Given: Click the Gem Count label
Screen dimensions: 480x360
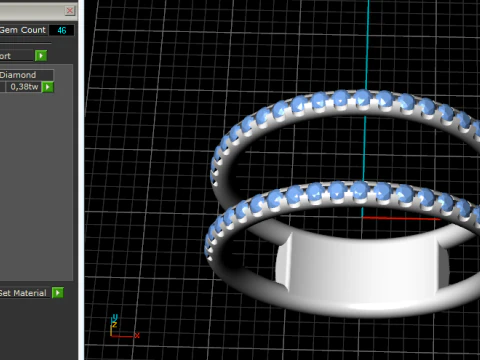Looking at the screenshot, I should (23, 30).
